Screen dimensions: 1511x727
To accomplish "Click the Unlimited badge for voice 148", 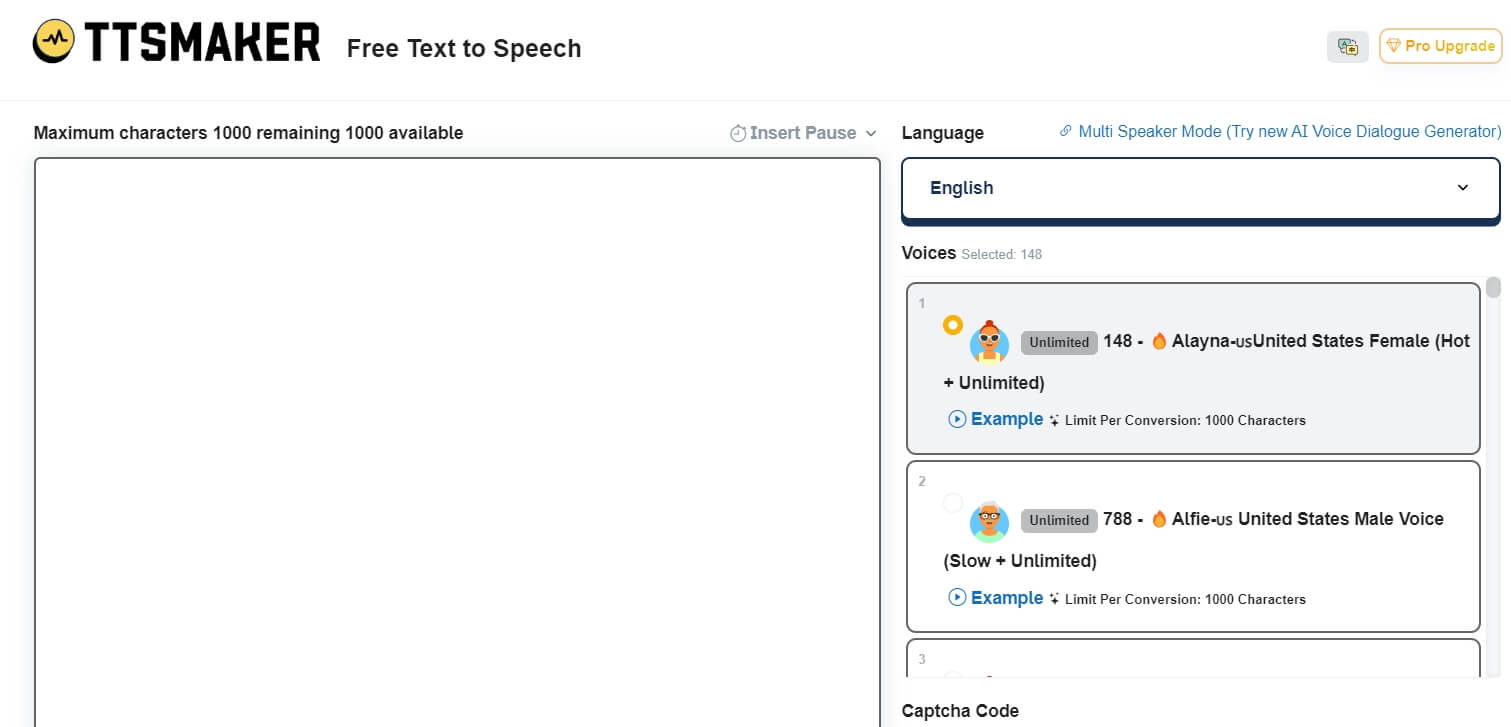I will coord(1059,342).
